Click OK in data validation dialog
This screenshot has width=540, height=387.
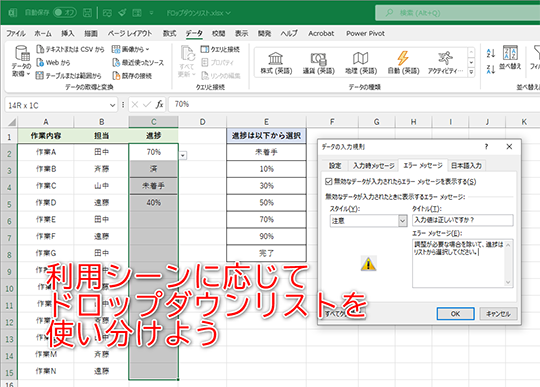[455, 314]
